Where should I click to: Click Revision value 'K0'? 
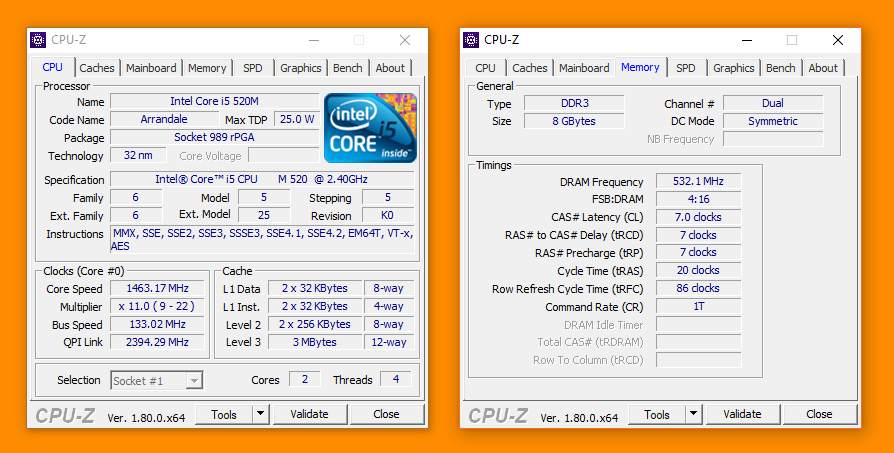point(388,215)
